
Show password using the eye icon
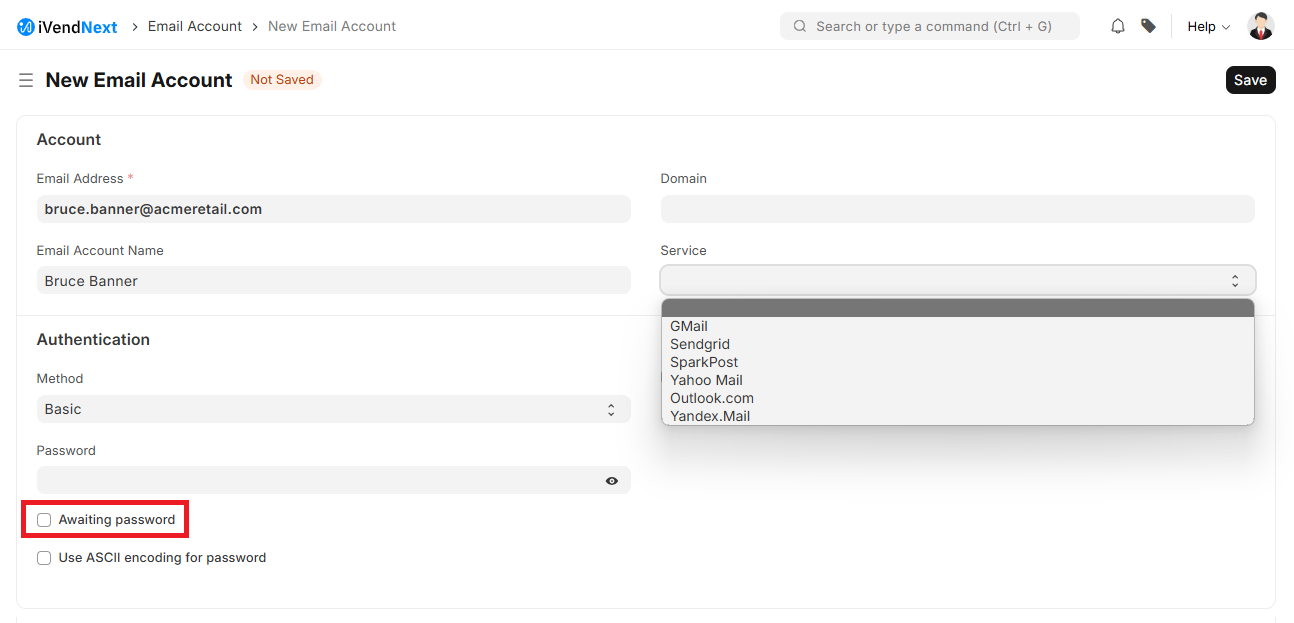coord(611,481)
